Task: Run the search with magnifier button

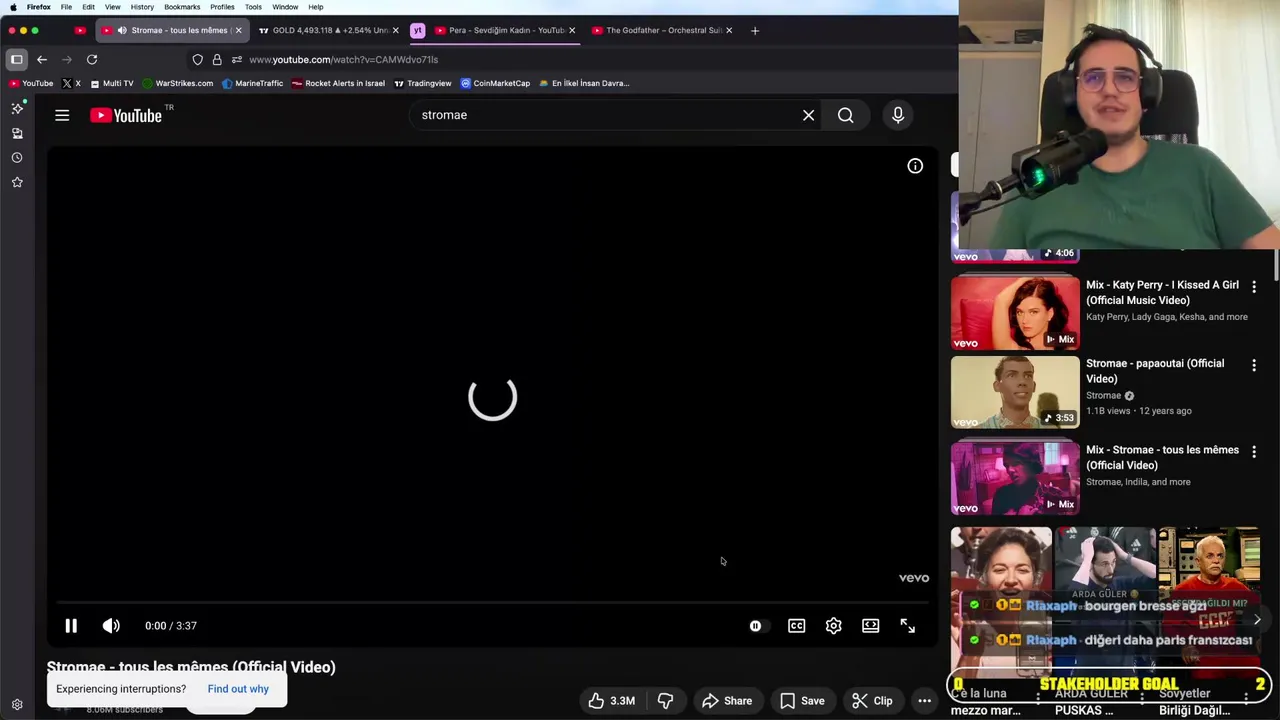Action: coord(846,115)
